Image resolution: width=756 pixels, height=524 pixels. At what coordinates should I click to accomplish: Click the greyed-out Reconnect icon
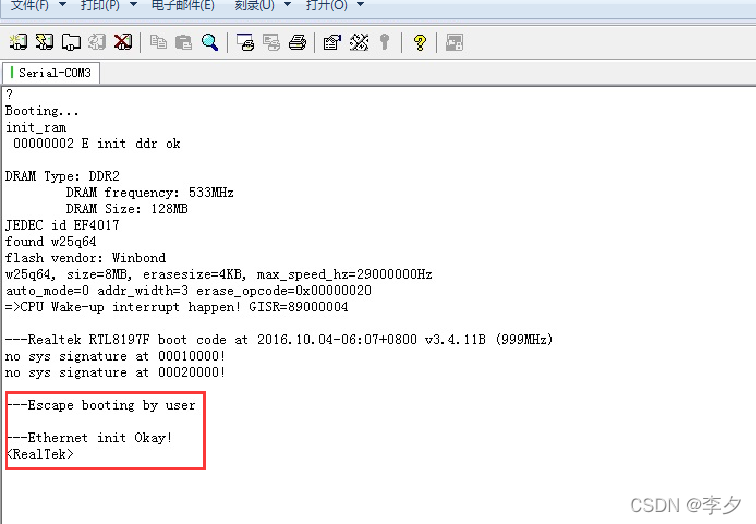[x=97, y=42]
